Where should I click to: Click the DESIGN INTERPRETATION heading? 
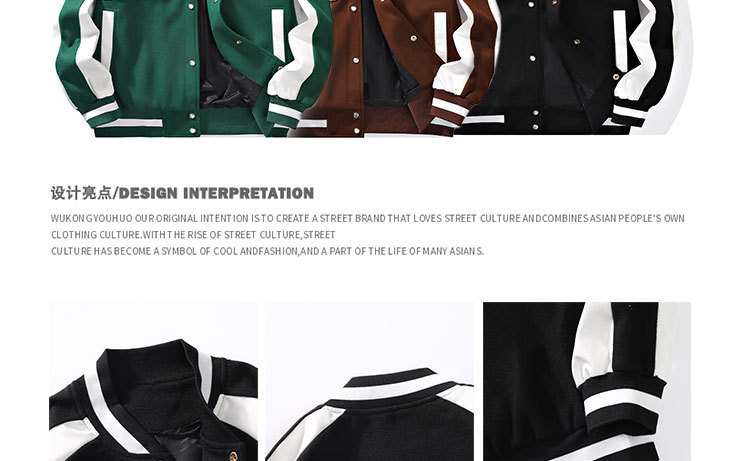point(216,193)
